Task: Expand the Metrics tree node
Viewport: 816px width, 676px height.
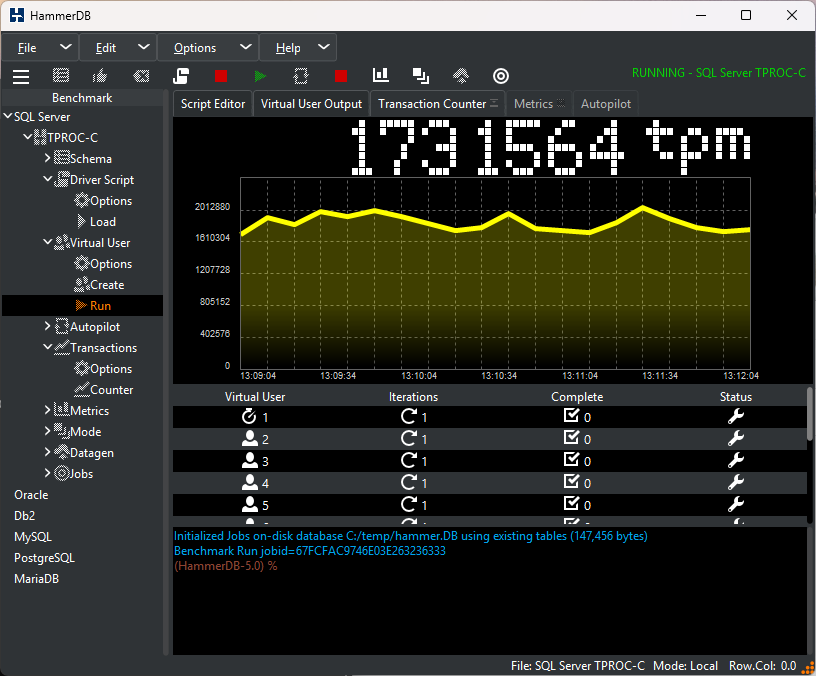Action: (x=47, y=410)
